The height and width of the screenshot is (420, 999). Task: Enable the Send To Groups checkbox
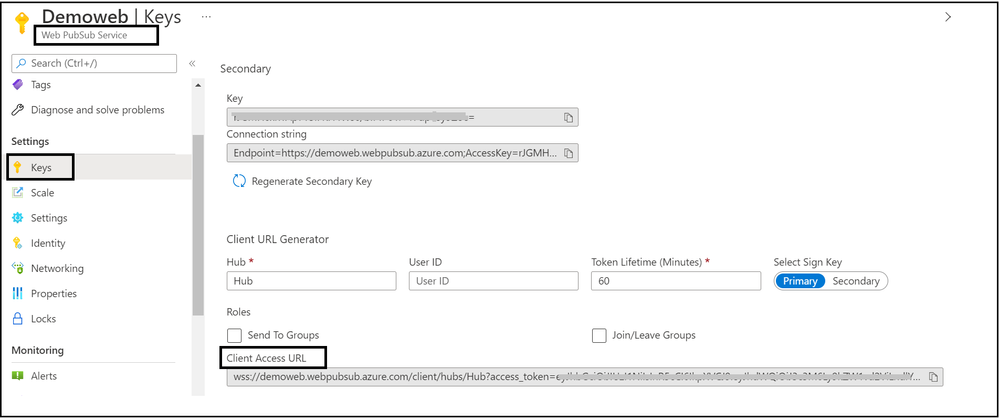234,335
